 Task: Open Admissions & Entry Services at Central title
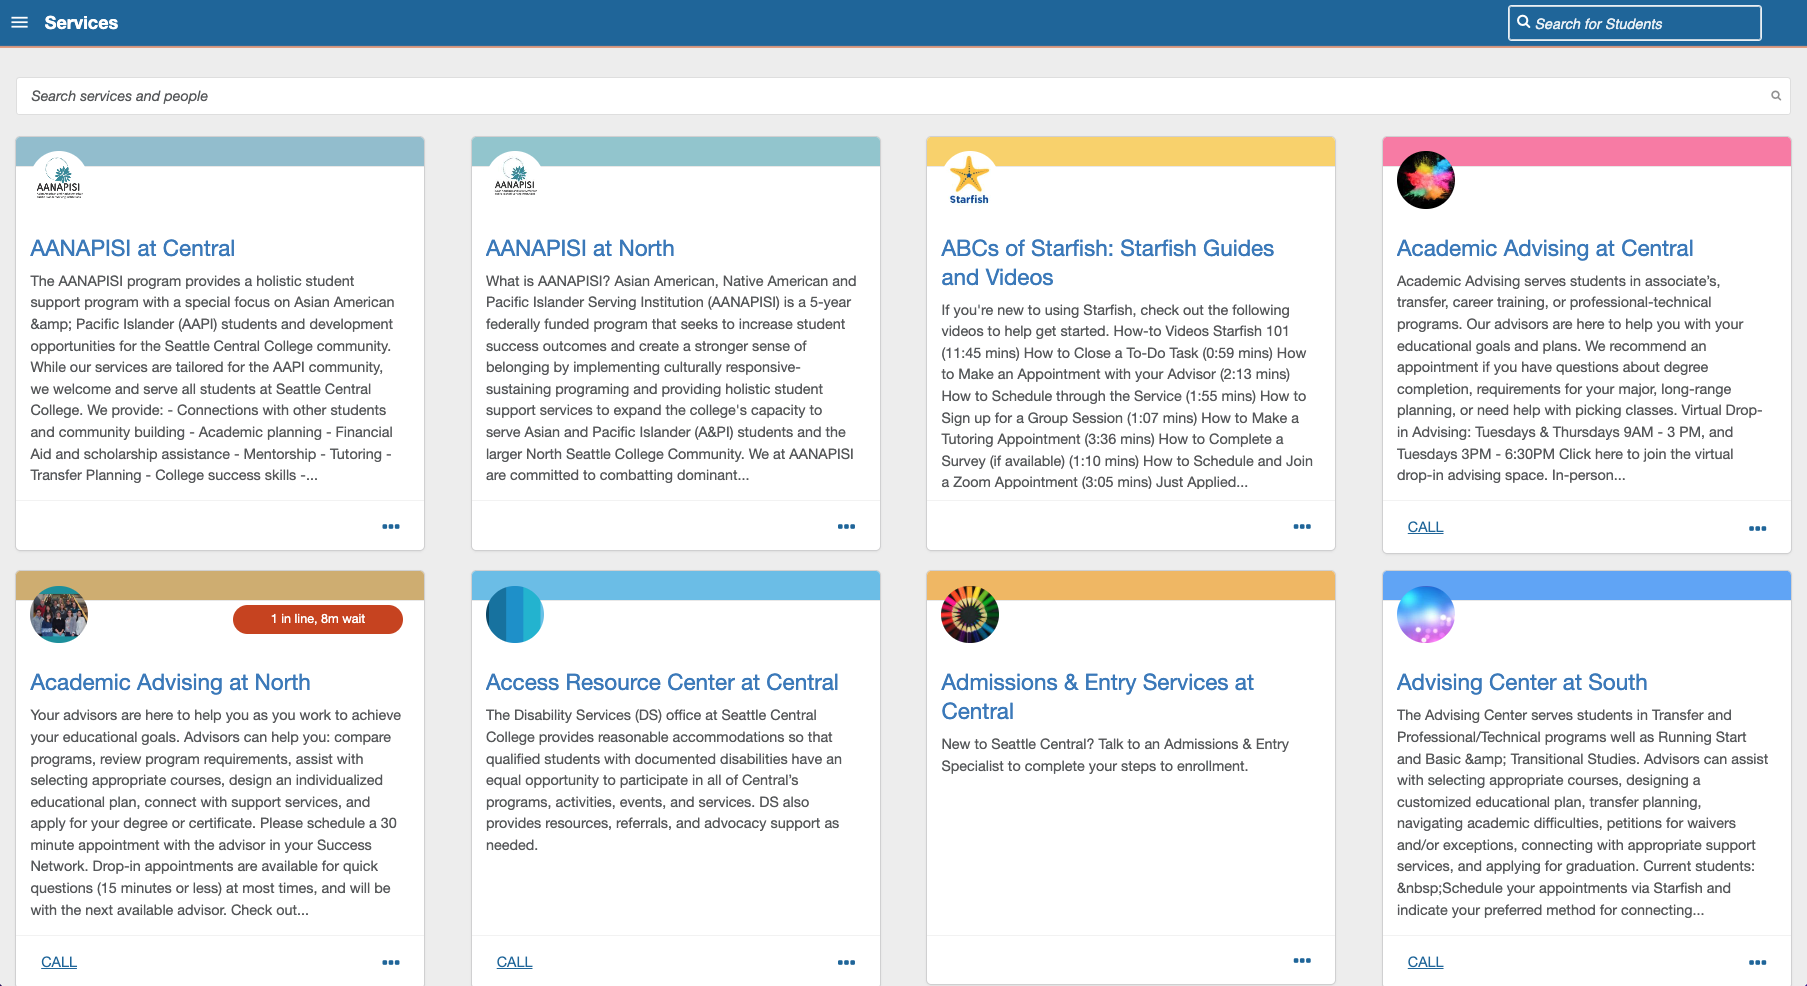(x=1097, y=696)
